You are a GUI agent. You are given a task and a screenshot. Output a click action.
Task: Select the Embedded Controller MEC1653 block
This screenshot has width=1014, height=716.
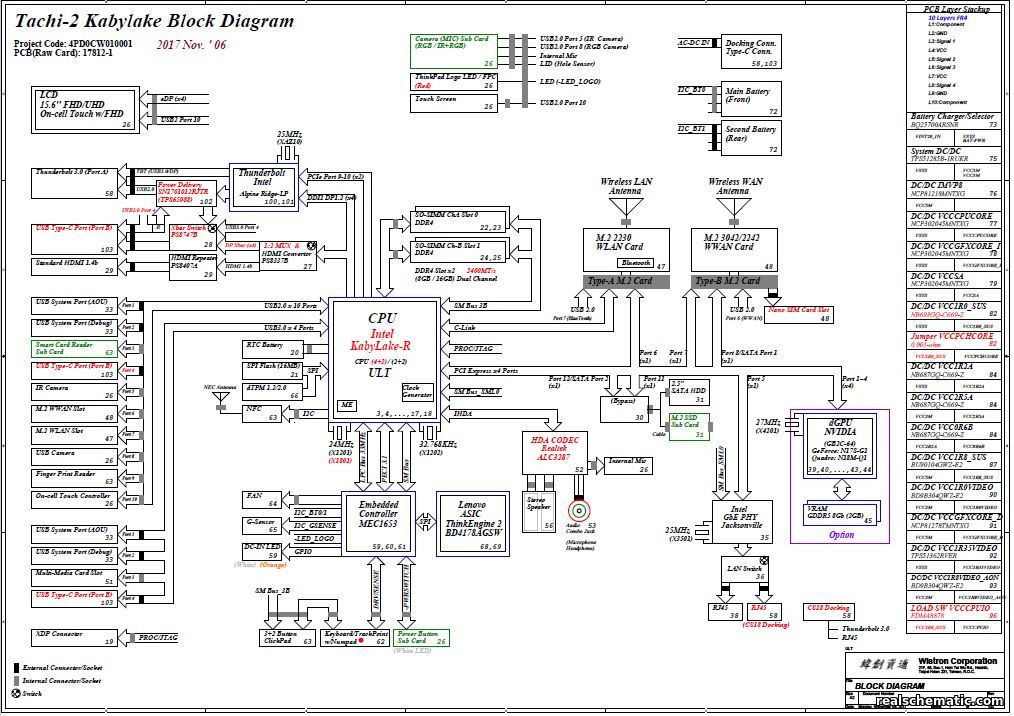coord(380,520)
